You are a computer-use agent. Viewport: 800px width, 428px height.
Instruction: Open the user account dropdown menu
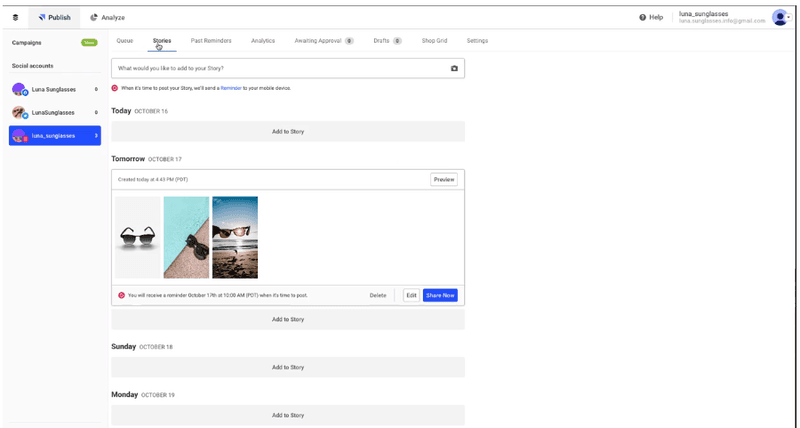(781, 17)
